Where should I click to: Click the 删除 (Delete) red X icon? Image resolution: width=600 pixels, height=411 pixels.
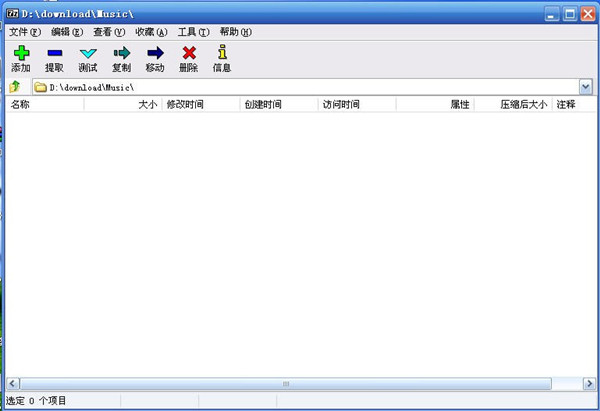tap(189, 53)
